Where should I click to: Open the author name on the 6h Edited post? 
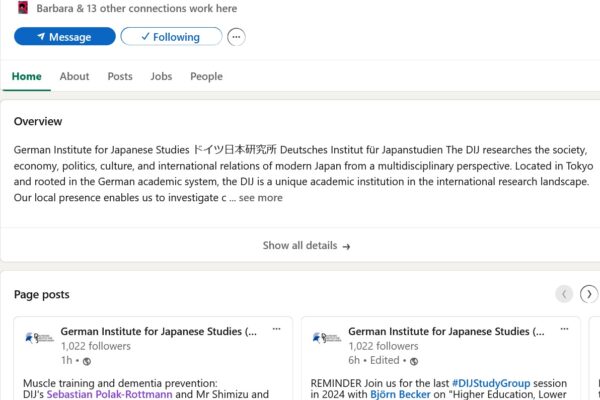[x=446, y=331]
